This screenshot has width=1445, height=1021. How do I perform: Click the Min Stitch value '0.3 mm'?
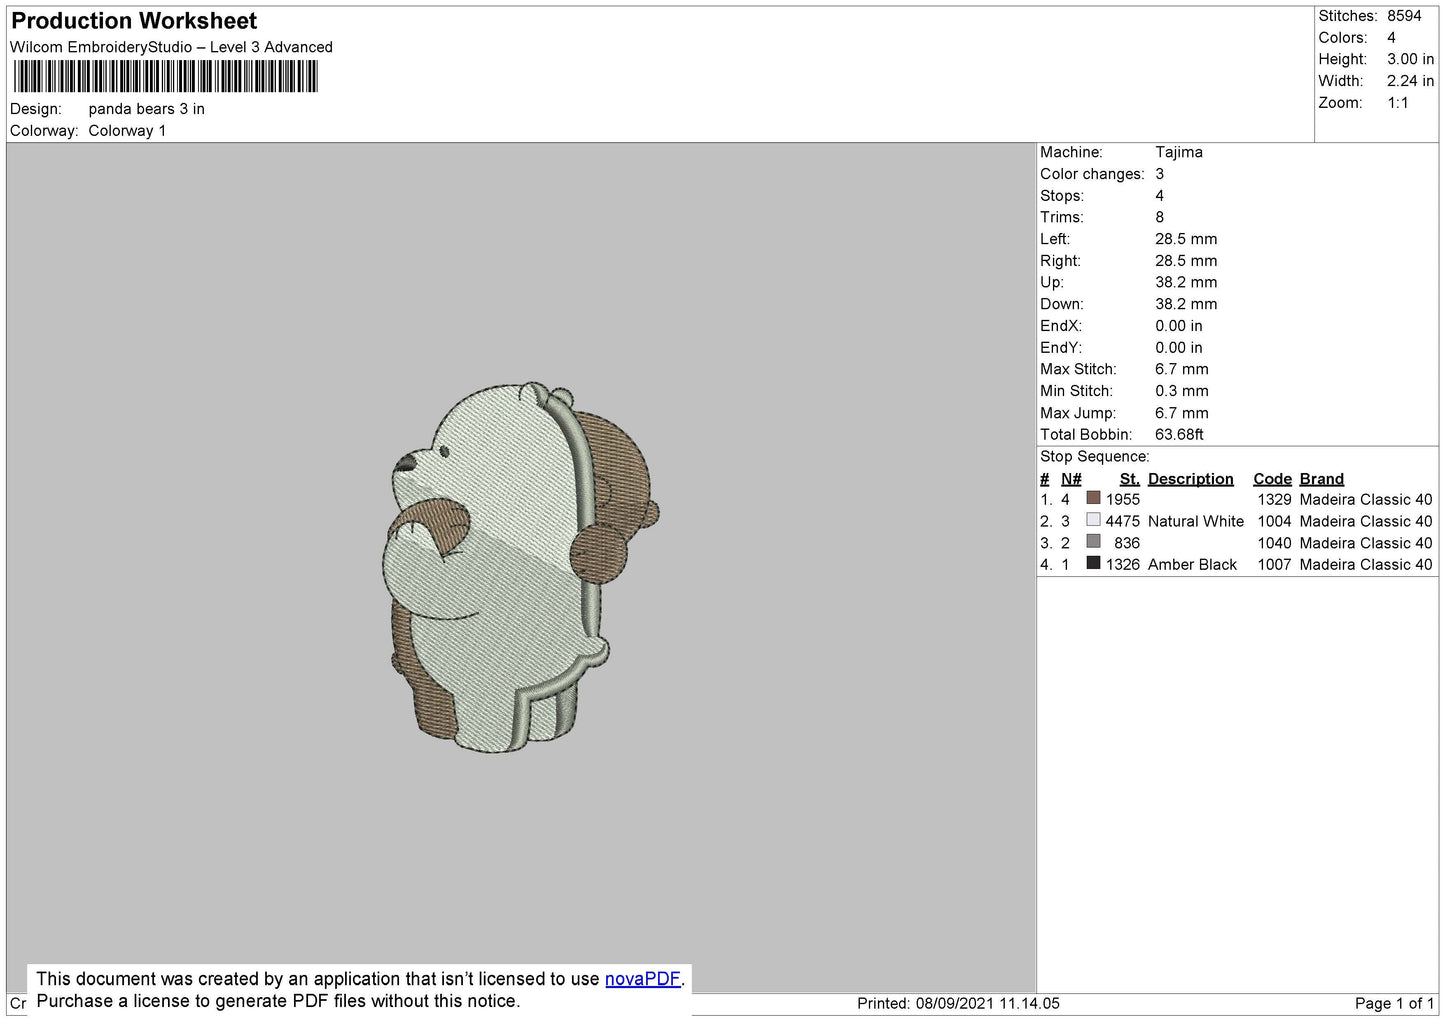point(1182,391)
